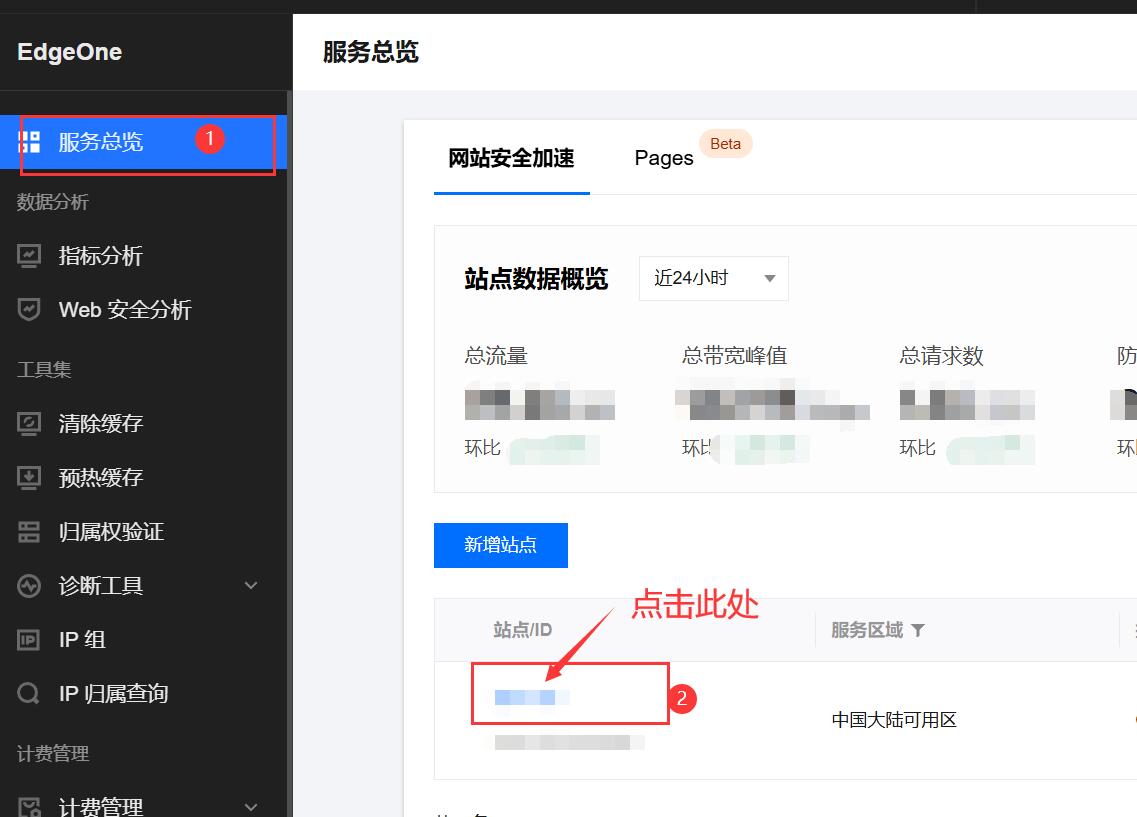The height and width of the screenshot is (817, 1137).
Task: Expand the 计费管理 submenu chevron
Action: 251,806
